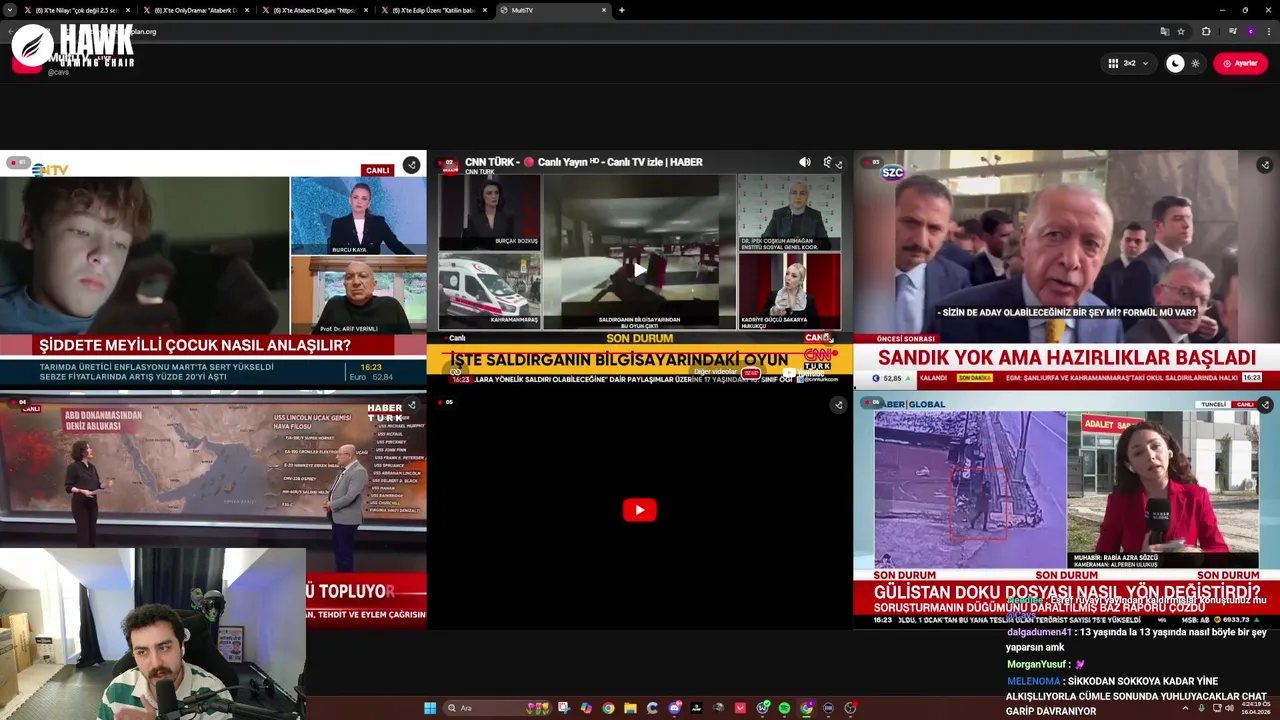
Task: Show hidden system tray icons chevron
Action: (x=1185, y=708)
